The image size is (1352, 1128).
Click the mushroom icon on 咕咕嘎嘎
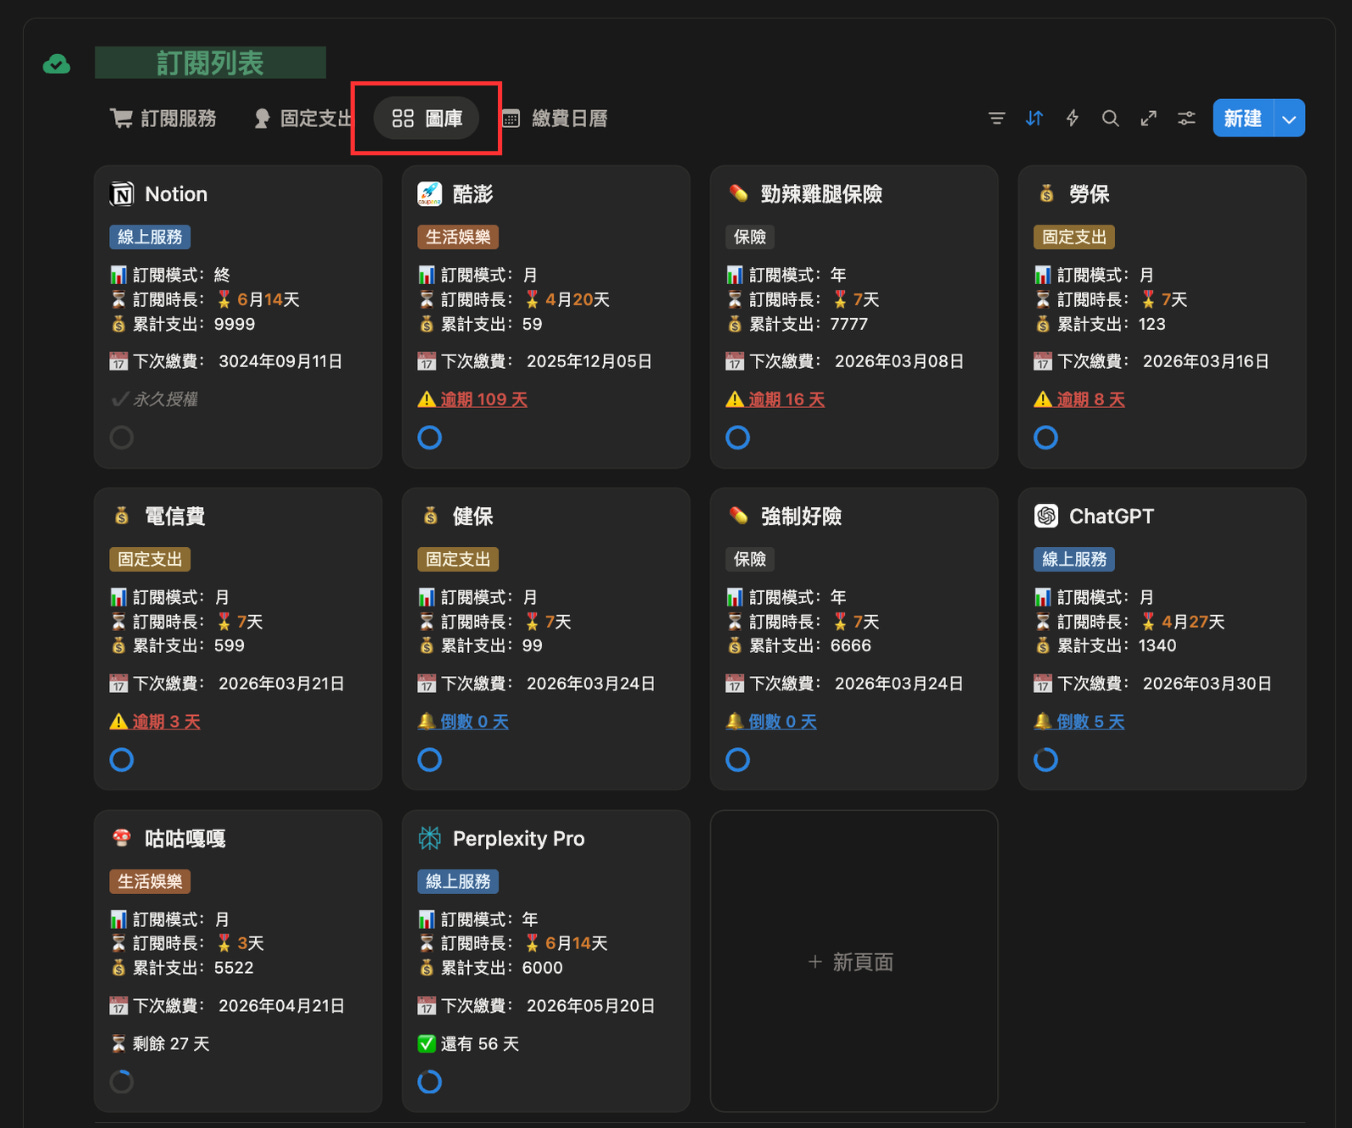coord(122,838)
